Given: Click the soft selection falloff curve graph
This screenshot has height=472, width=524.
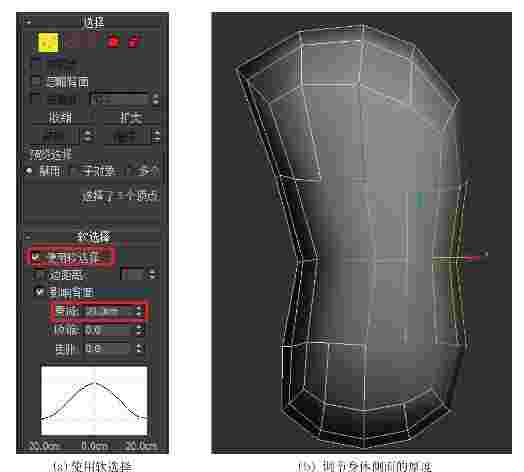Looking at the screenshot, I should pos(94,400).
